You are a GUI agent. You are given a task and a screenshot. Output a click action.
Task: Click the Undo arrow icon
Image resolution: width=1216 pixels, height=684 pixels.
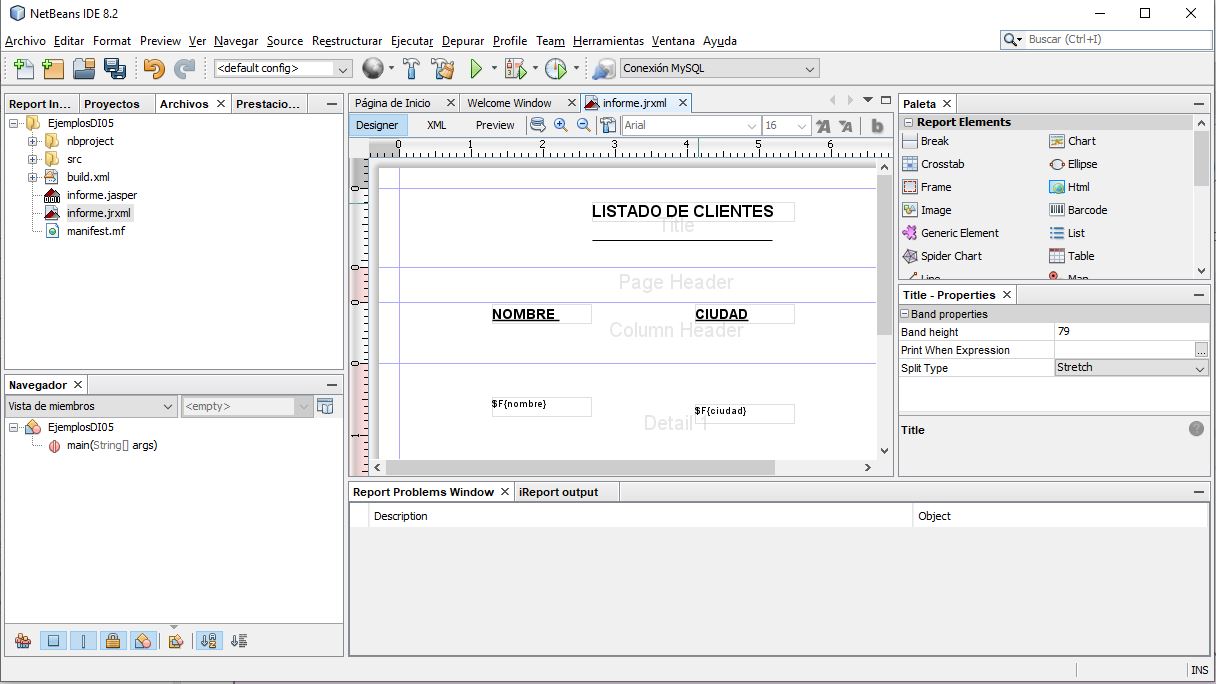[154, 68]
